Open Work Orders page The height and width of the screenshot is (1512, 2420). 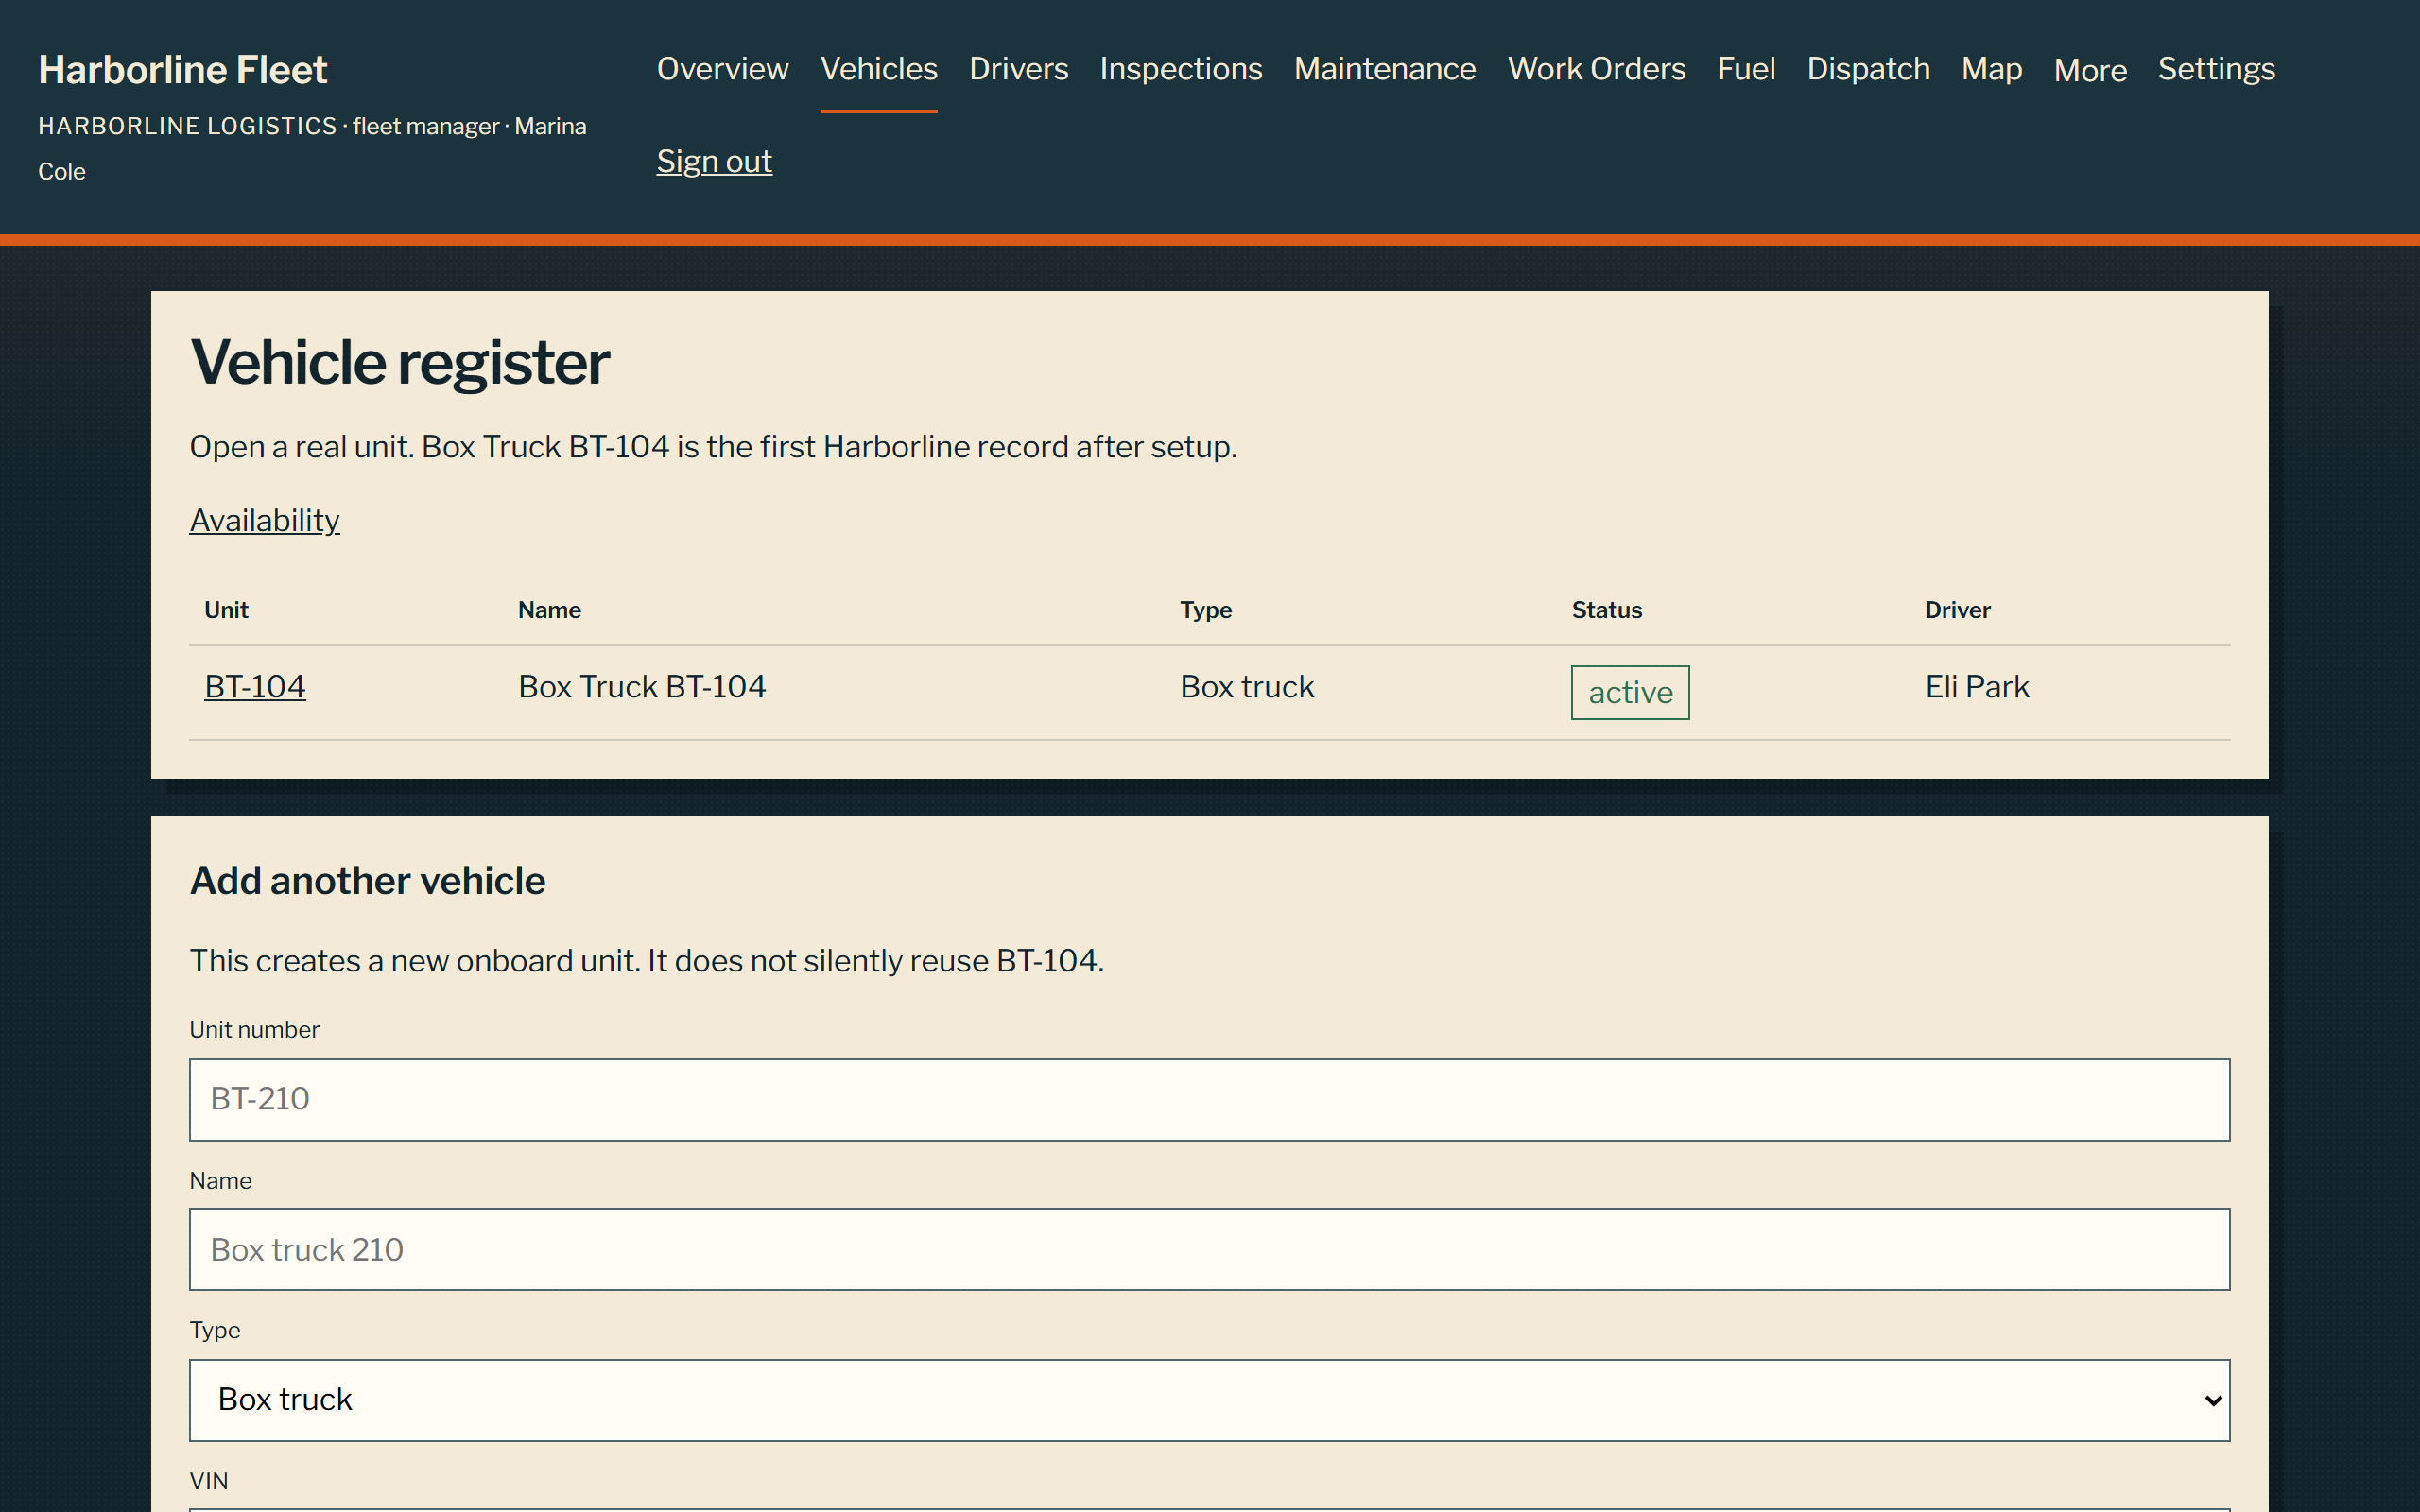click(x=1596, y=69)
